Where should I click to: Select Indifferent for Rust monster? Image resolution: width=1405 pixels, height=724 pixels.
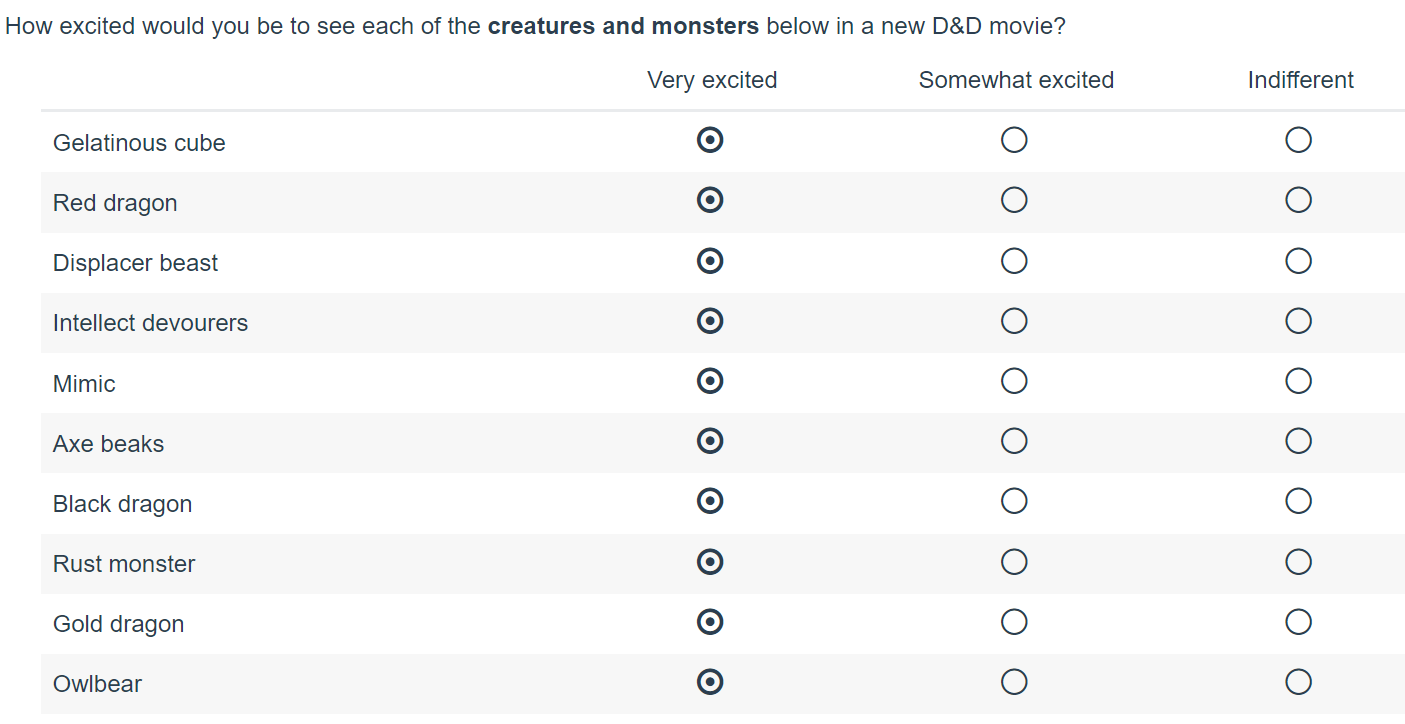click(1298, 562)
